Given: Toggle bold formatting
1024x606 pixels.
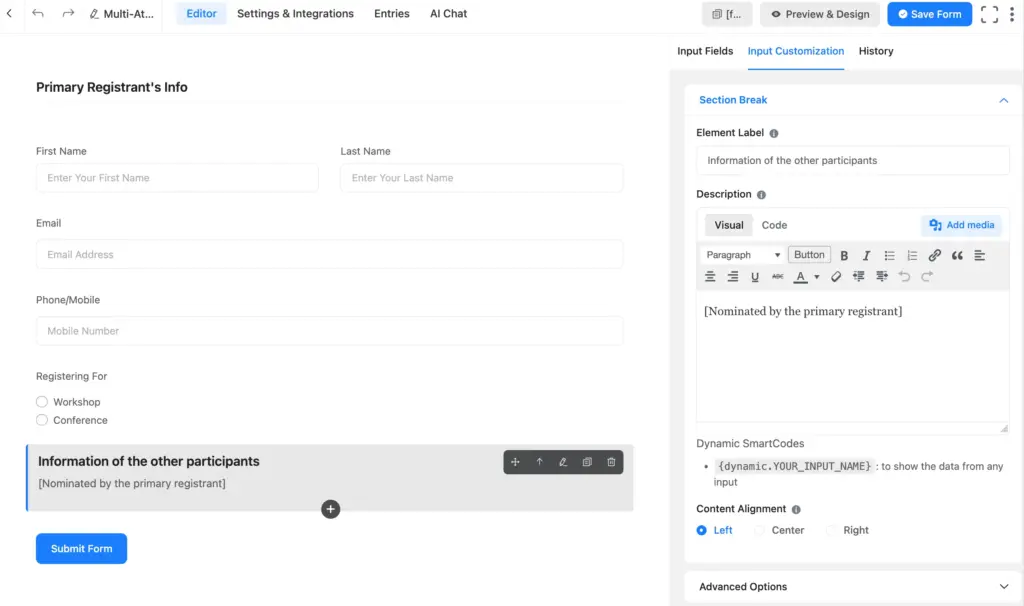Looking at the screenshot, I should (844, 255).
